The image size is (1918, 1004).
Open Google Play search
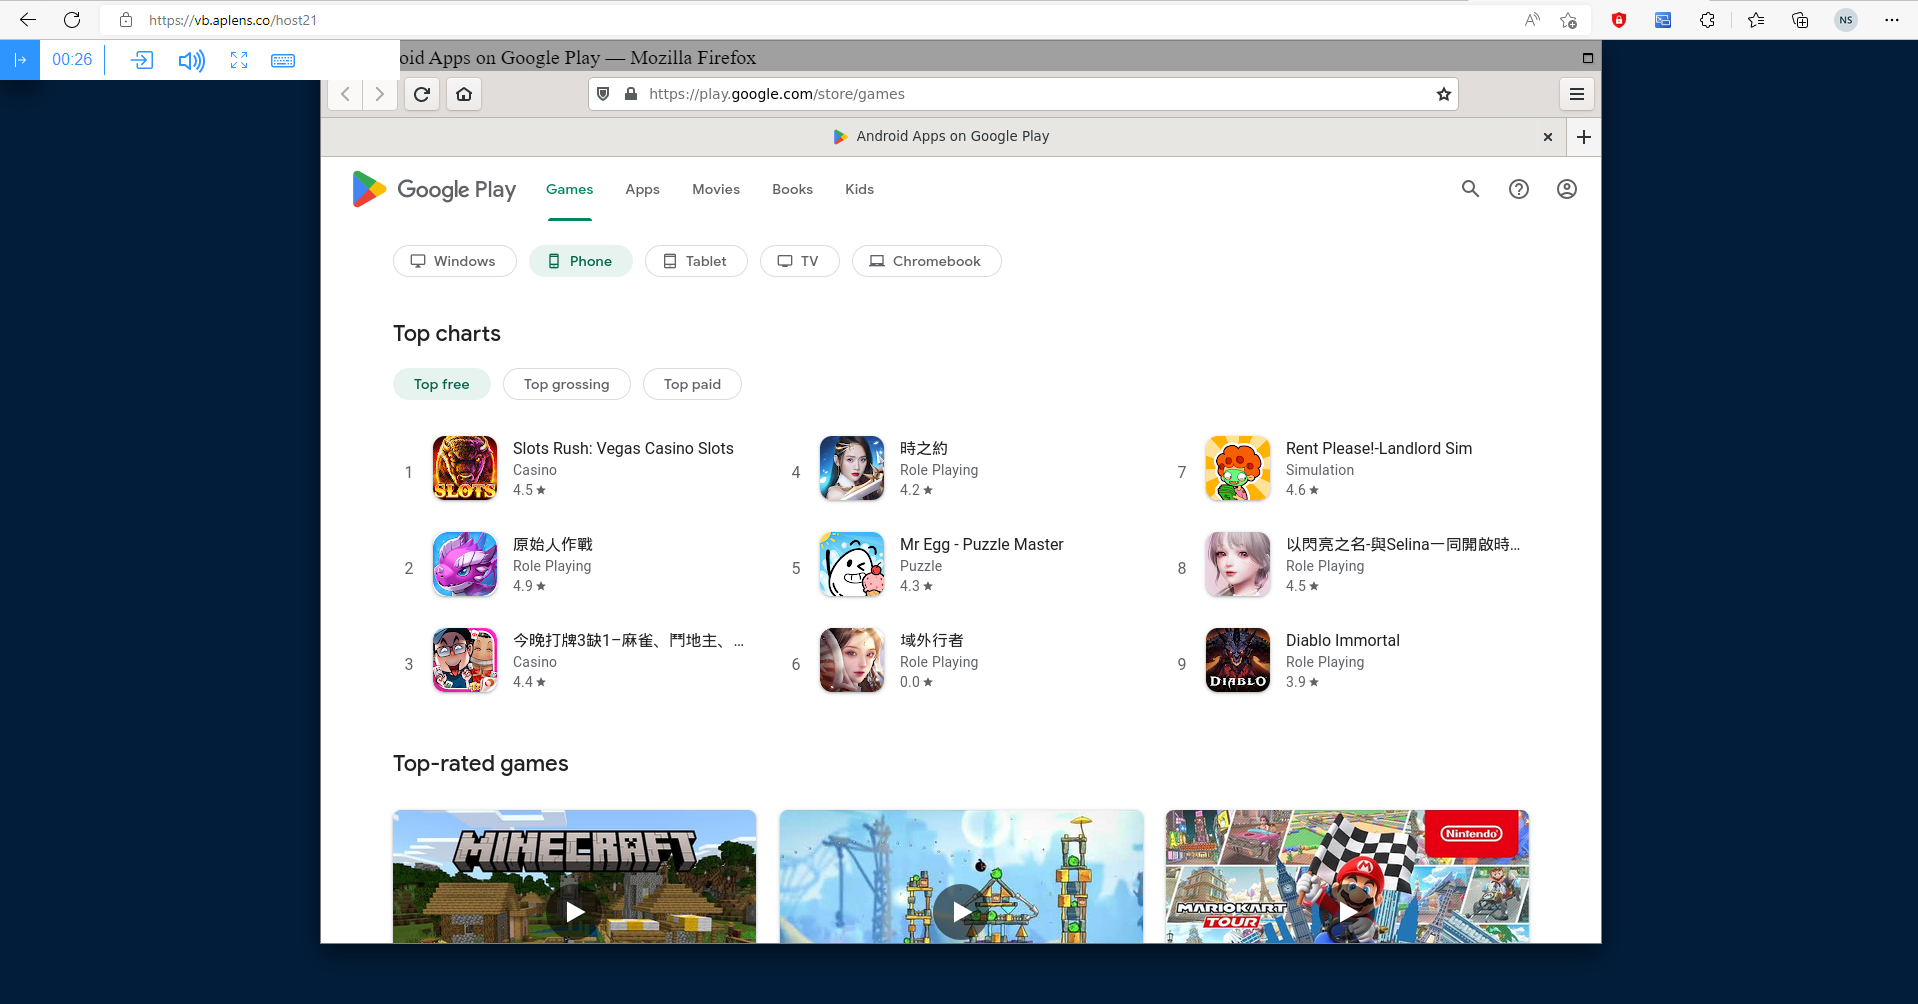click(1470, 189)
